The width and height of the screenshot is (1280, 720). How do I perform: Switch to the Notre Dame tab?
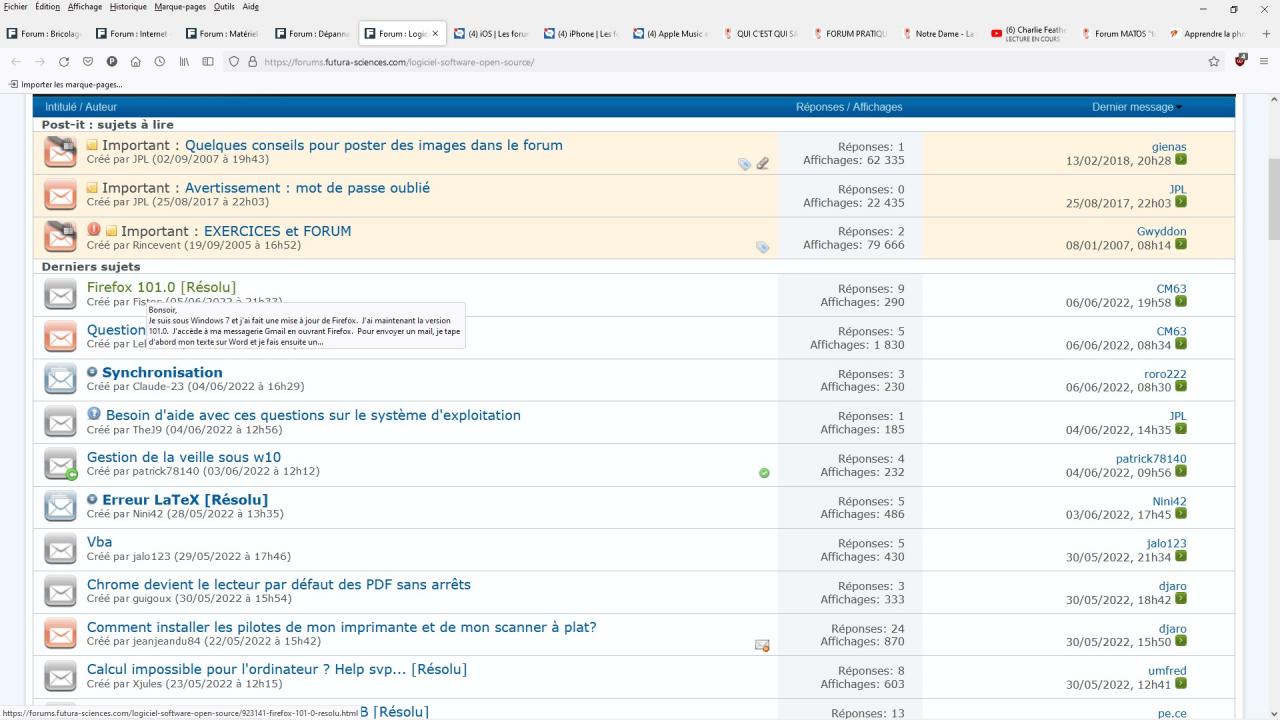pos(939,34)
